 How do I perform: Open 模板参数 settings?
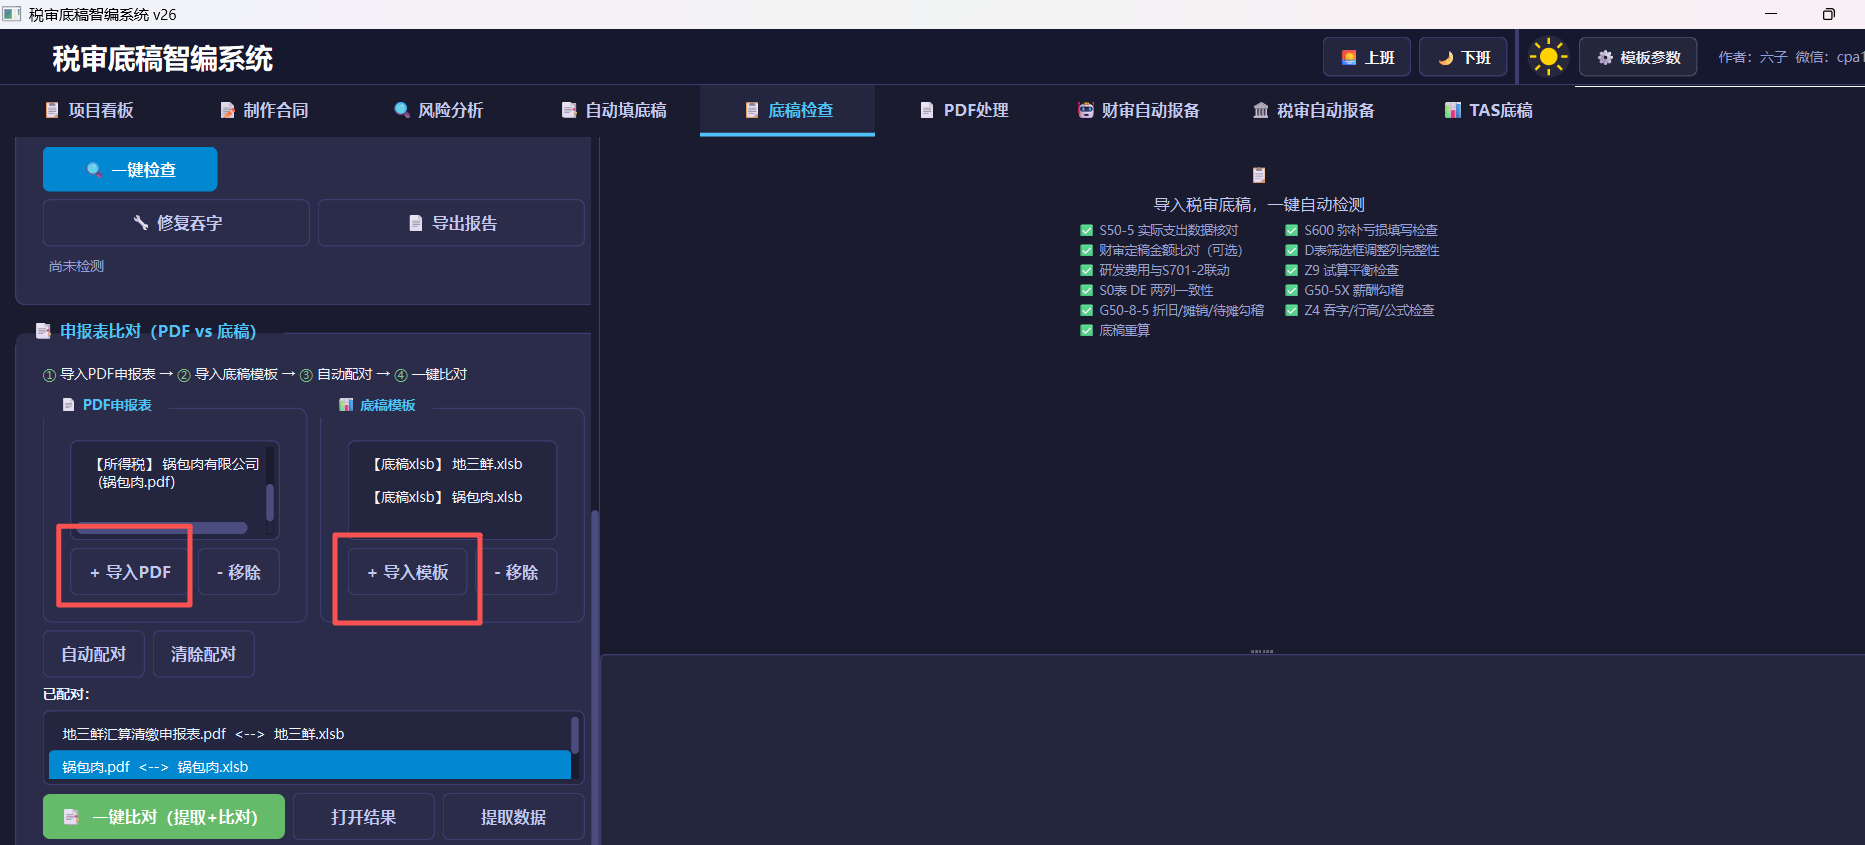[x=1638, y=57]
